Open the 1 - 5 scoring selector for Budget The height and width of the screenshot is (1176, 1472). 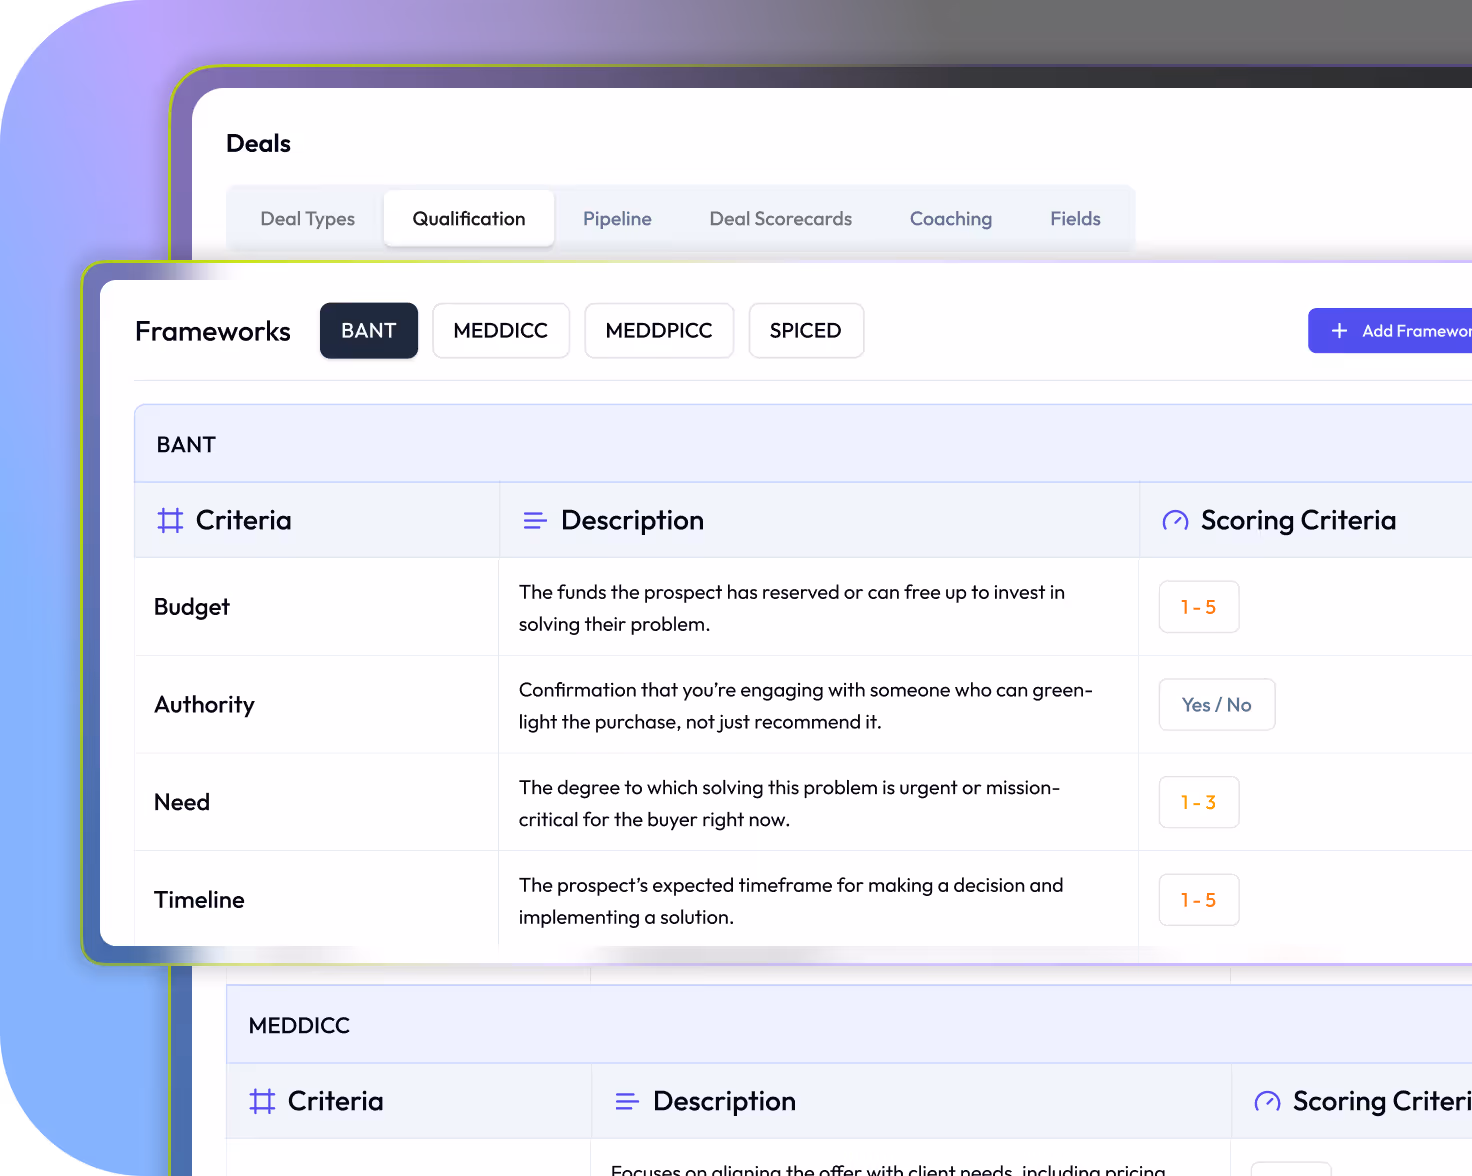click(1198, 606)
